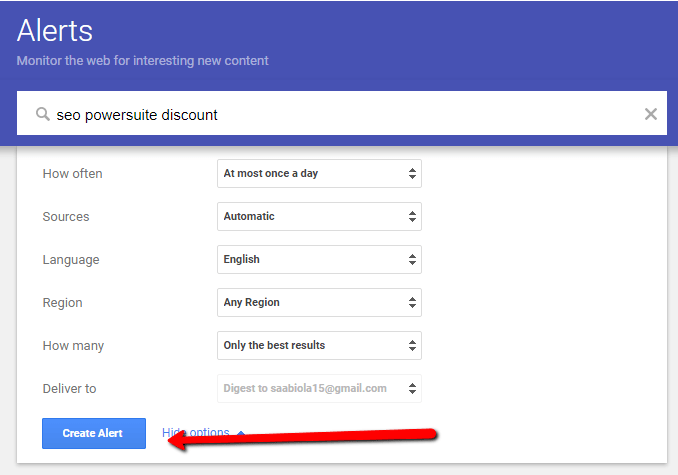This screenshot has height=475, width=678.
Task: Expand the Sources dropdown set to Automatic
Action: 319,216
